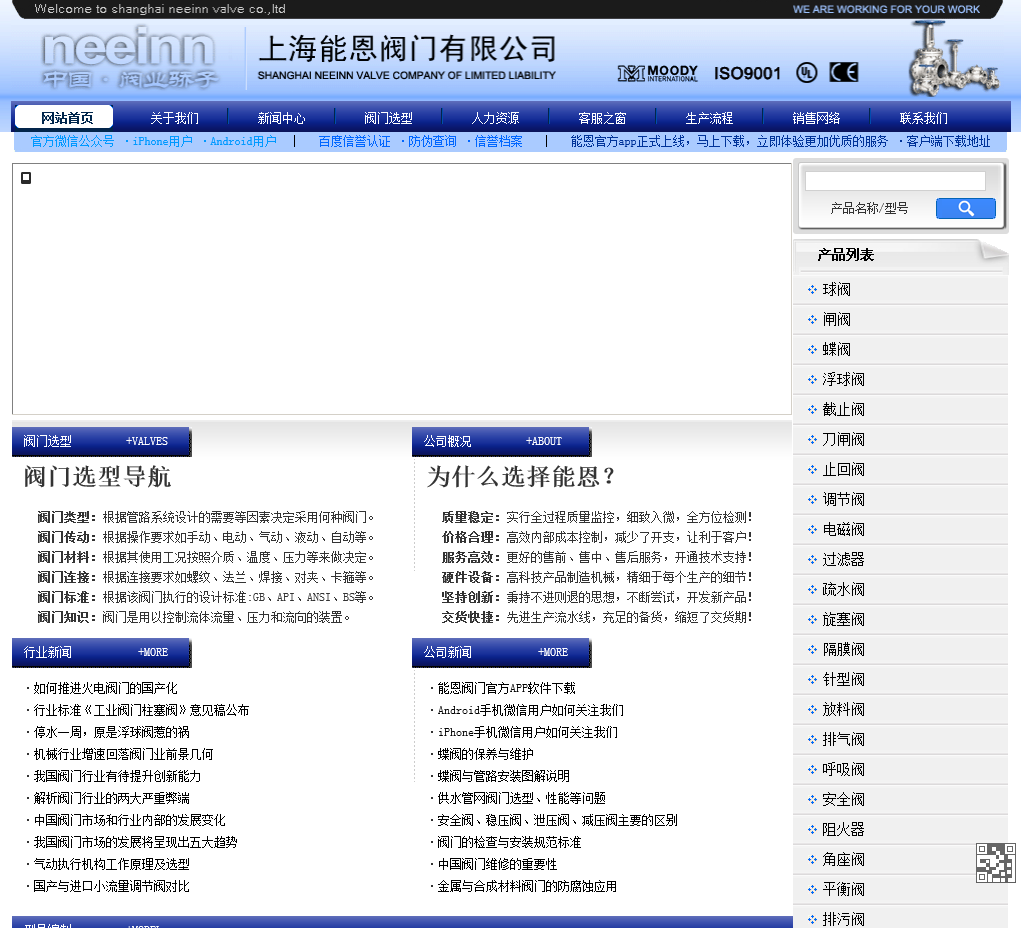The height and width of the screenshot is (928, 1021).
Task: Open 百度信誉认证 link
Action: point(354,141)
